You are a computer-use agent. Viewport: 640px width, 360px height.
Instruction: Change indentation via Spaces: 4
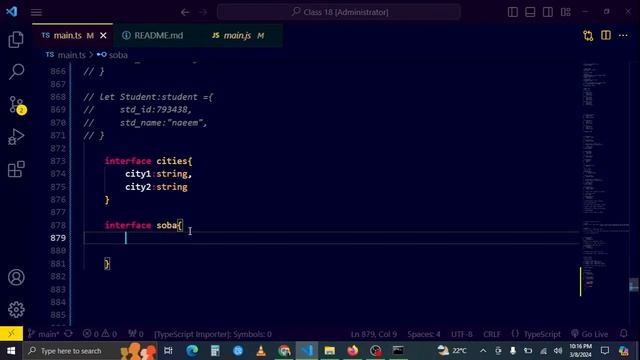click(424, 334)
